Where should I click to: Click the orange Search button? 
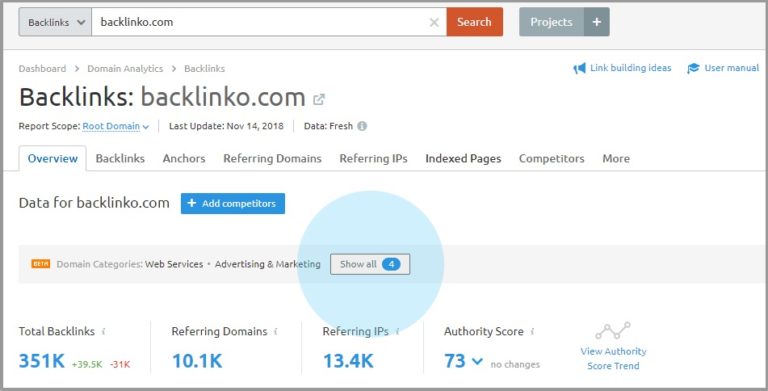click(474, 22)
